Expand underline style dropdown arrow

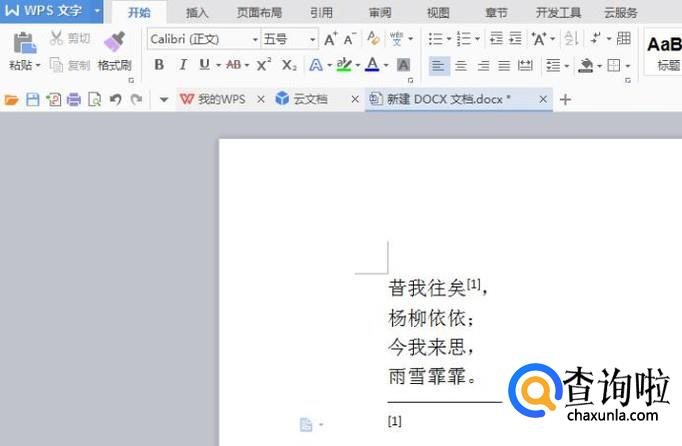(218, 66)
